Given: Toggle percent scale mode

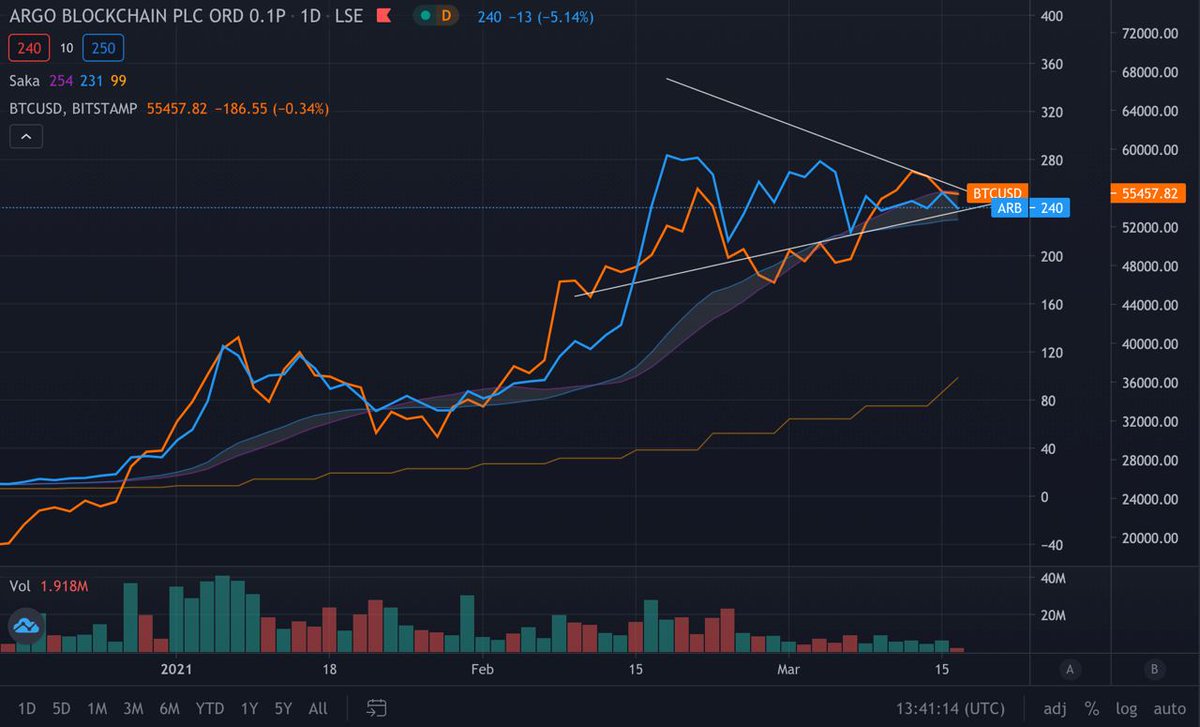Looking at the screenshot, I should click(x=1092, y=708).
